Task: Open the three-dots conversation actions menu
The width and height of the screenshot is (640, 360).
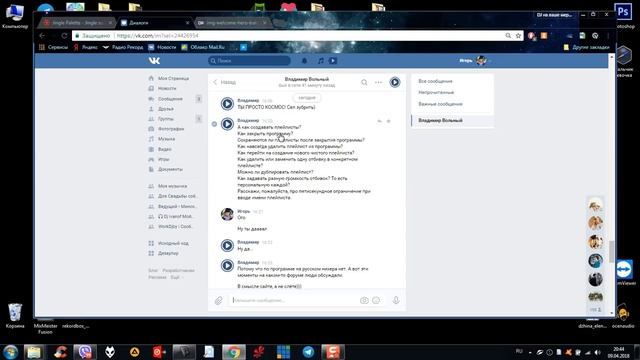Action: (378, 82)
